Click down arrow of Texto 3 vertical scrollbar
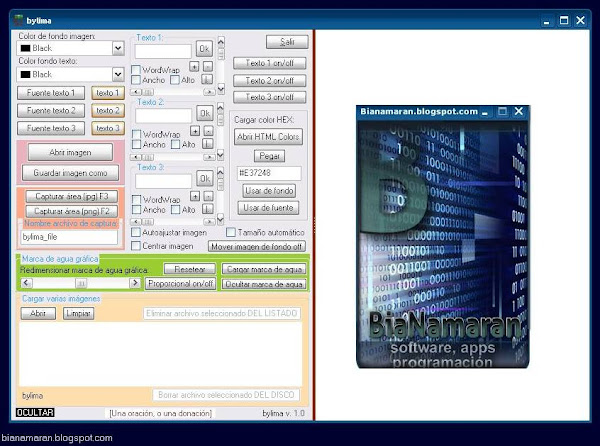The image size is (600, 446). pos(221,219)
